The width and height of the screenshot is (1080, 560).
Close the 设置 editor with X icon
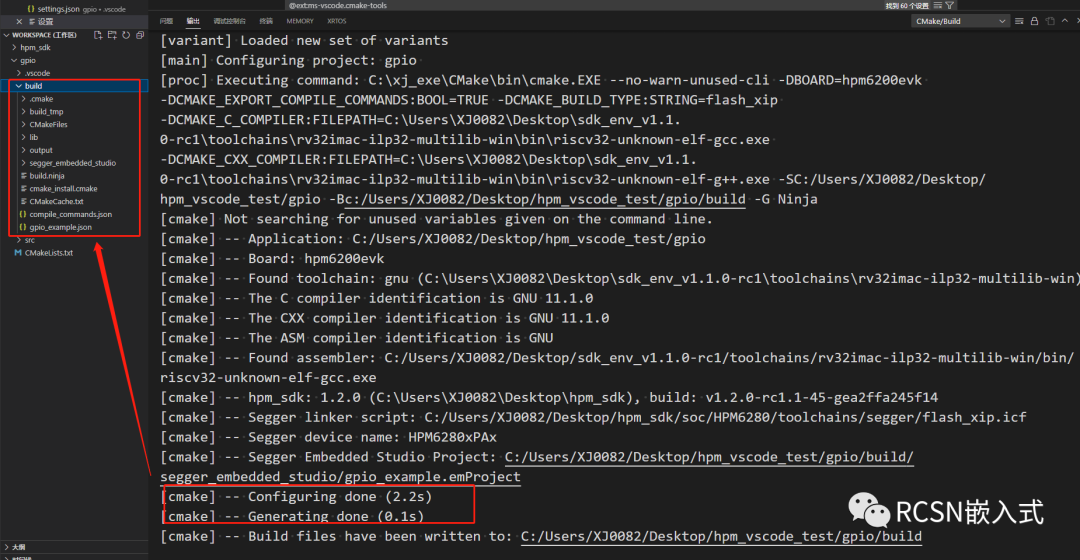coord(19,21)
